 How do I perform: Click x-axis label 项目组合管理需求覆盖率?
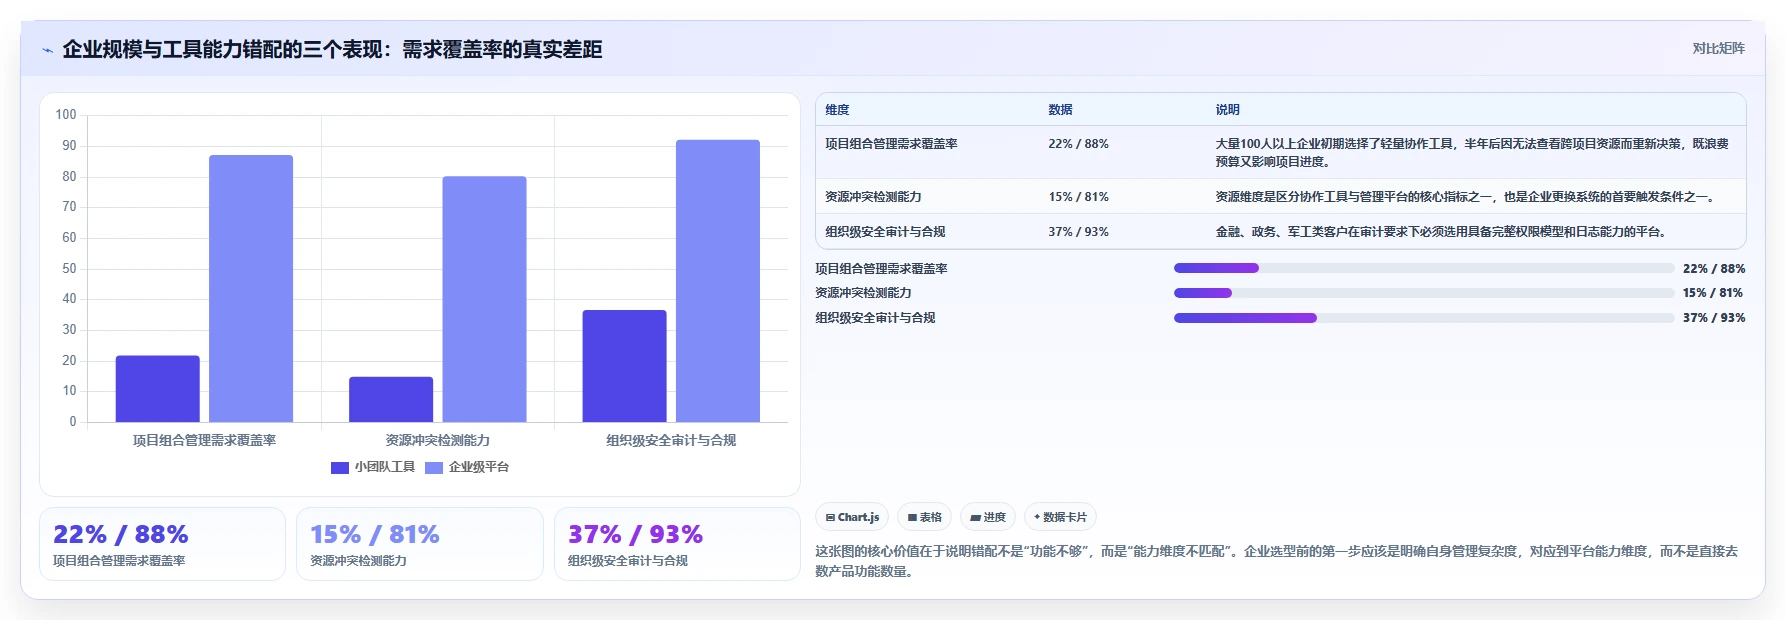(x=205, y=440)
